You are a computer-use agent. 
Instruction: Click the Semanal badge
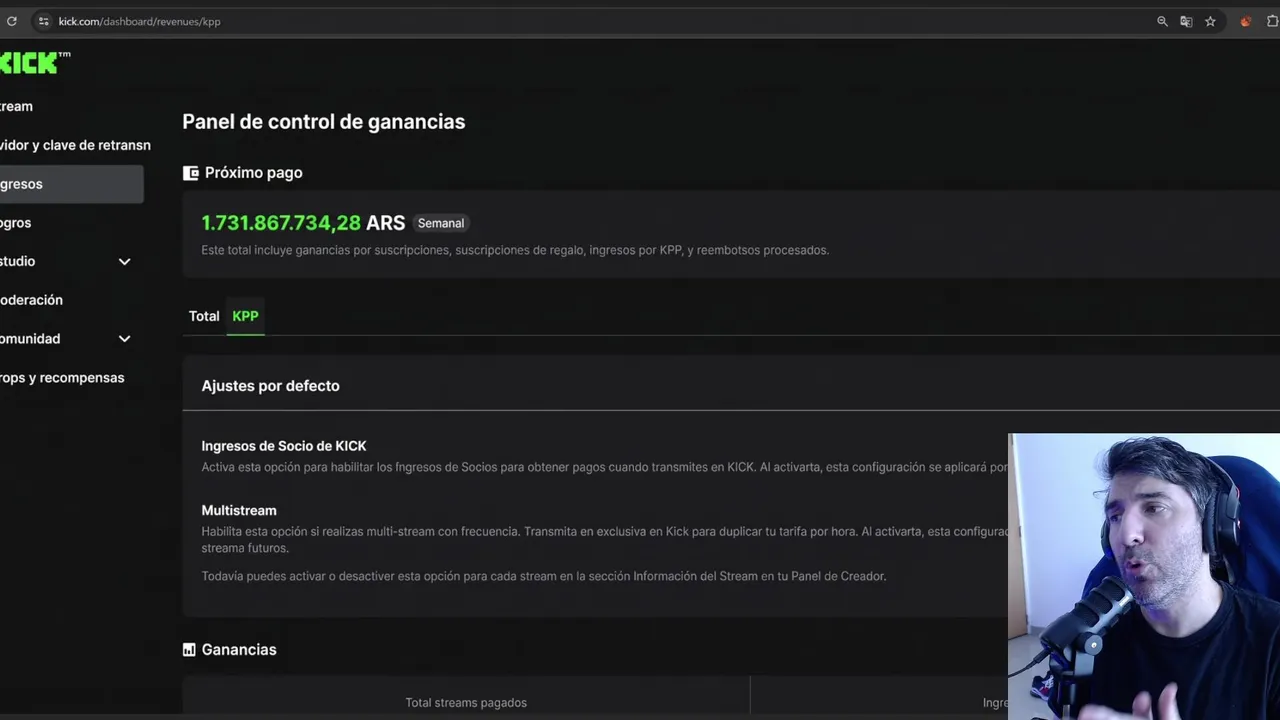click(x=441, y=223)
